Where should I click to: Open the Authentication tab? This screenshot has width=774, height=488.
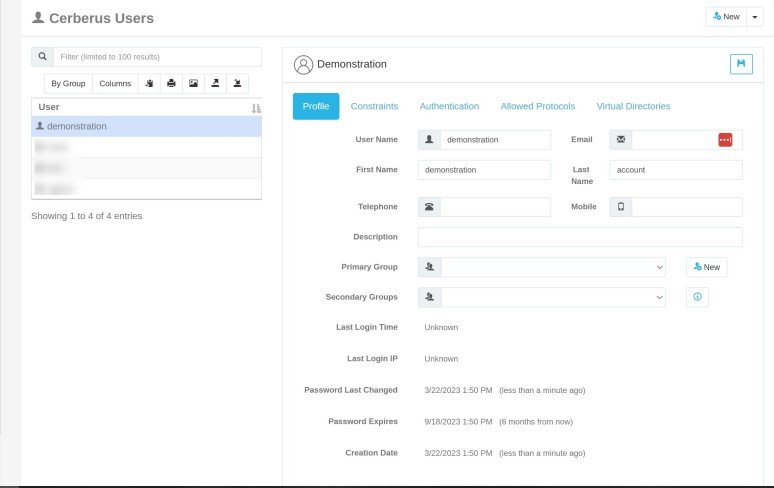(449, 106)
